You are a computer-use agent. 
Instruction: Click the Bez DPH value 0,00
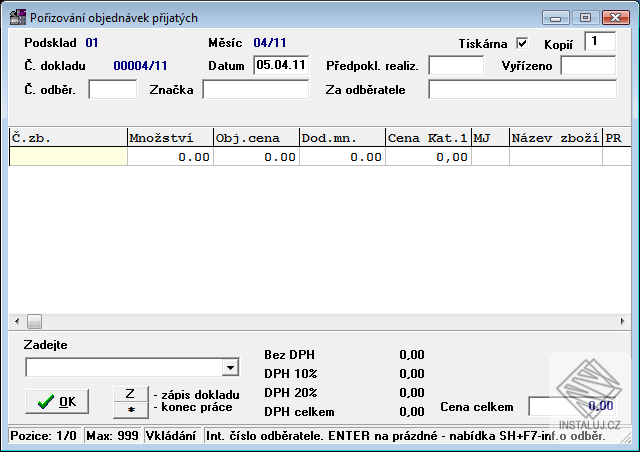pos(412,354)
